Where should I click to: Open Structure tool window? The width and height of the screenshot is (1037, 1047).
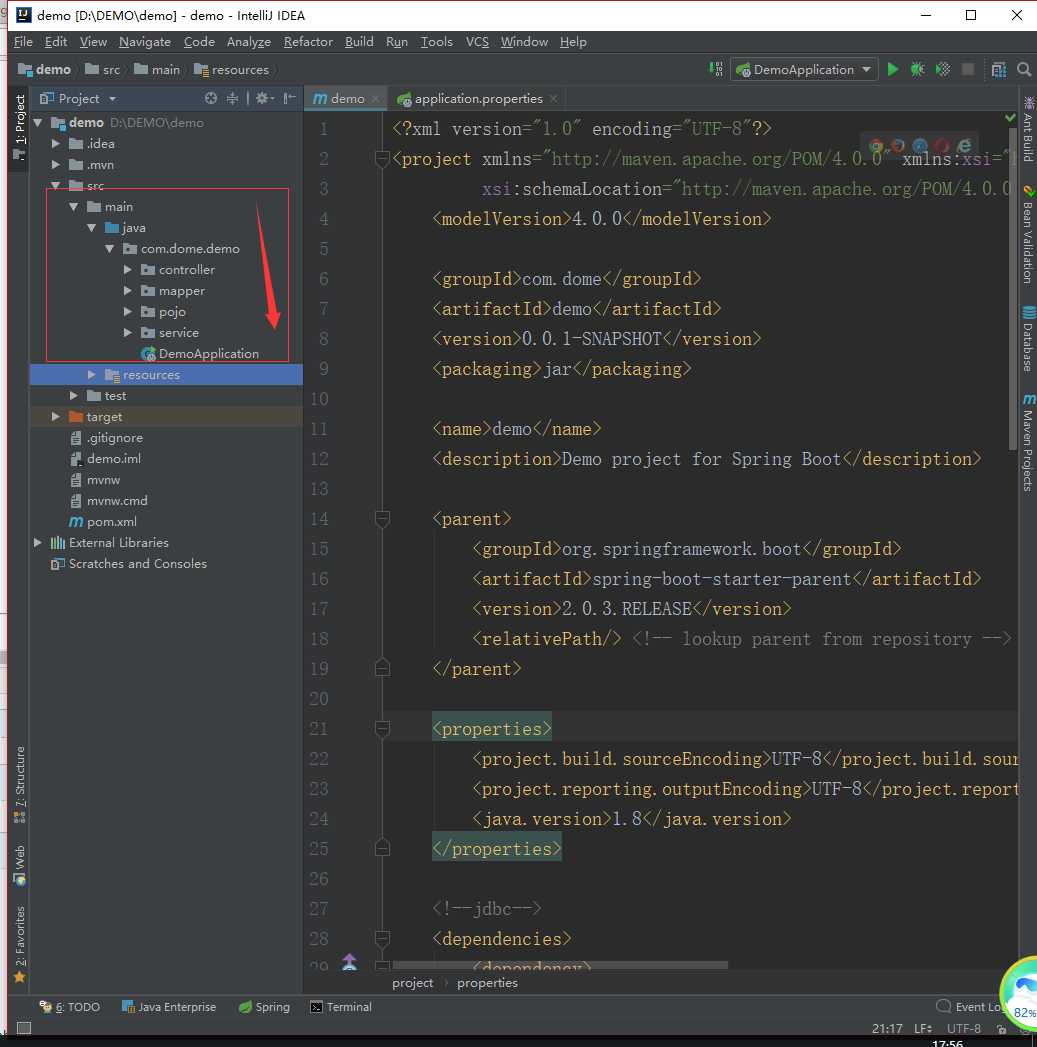click(x=20, y=785)
